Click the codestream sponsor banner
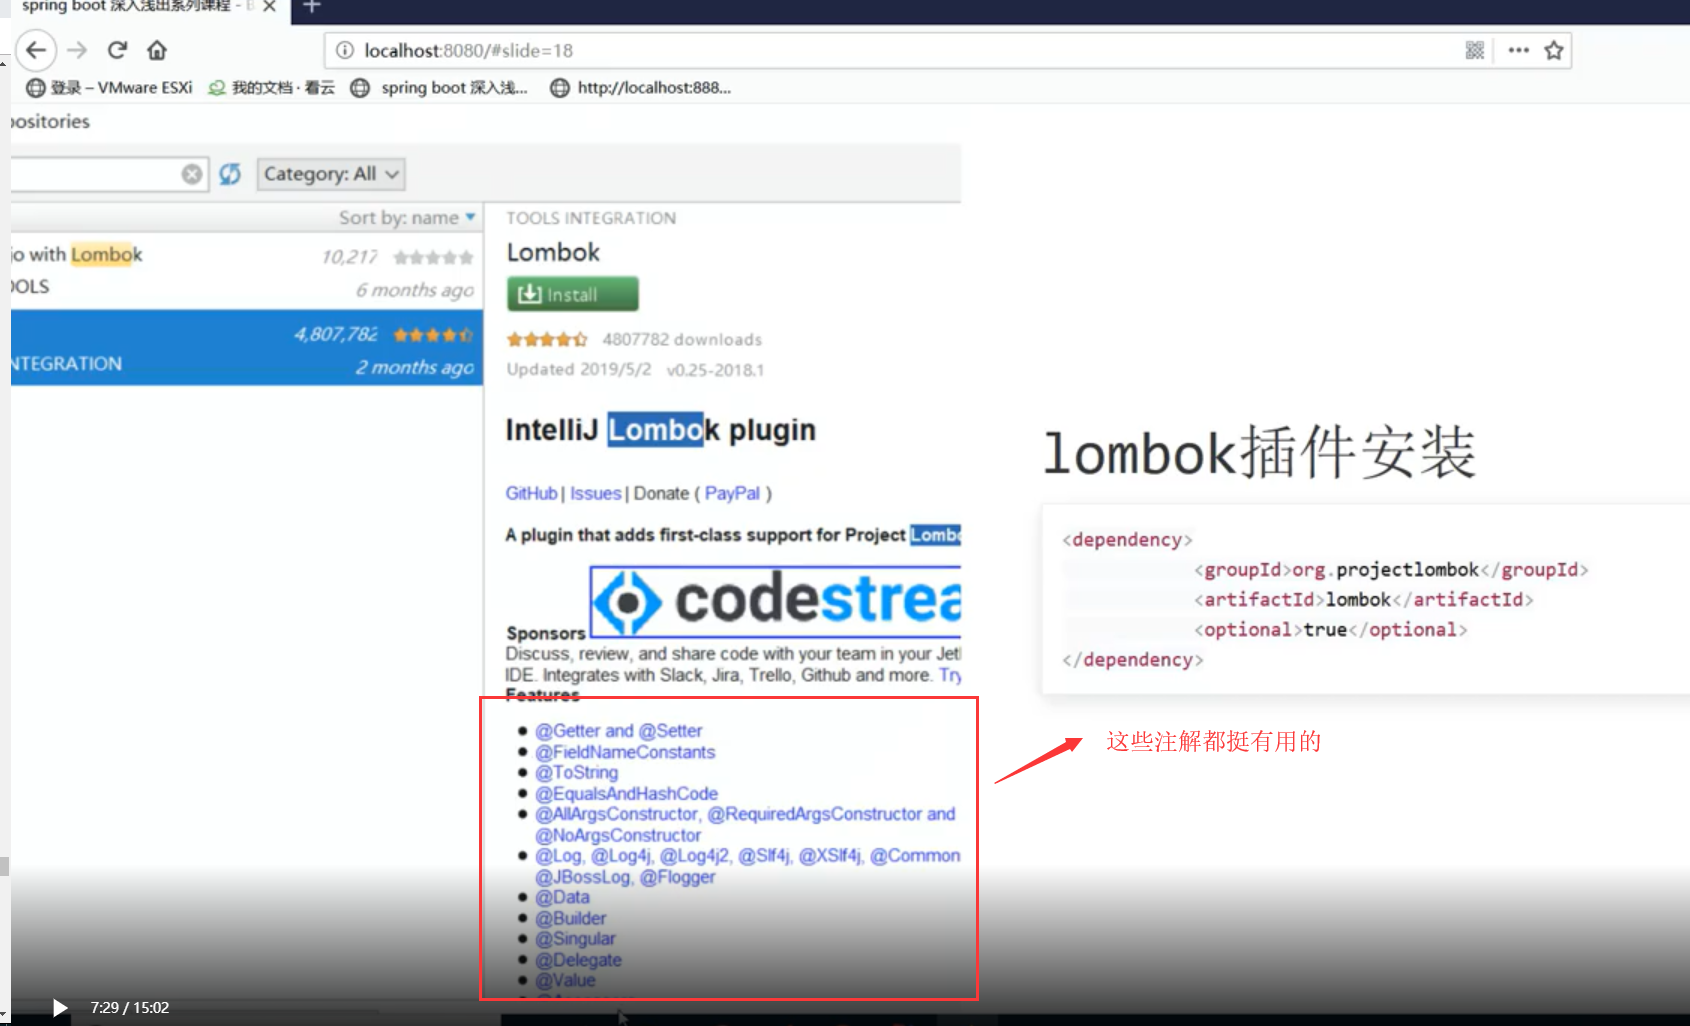Viewport: 1690px width, 1026px height. [775, 602]
